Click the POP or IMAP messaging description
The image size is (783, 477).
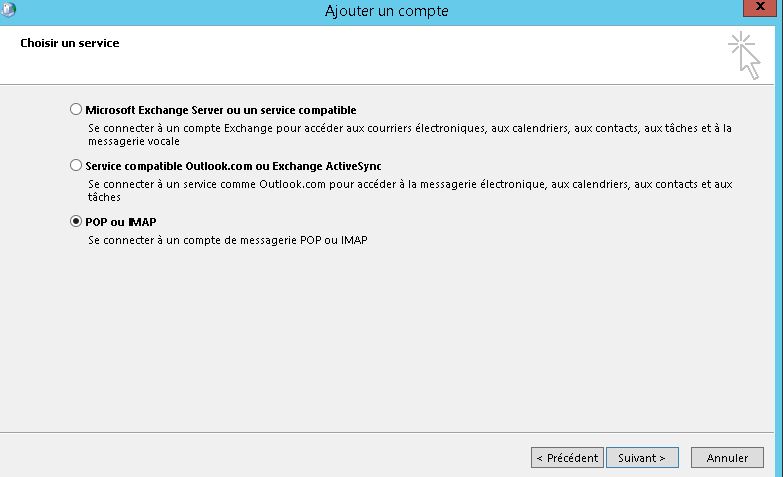228,240
